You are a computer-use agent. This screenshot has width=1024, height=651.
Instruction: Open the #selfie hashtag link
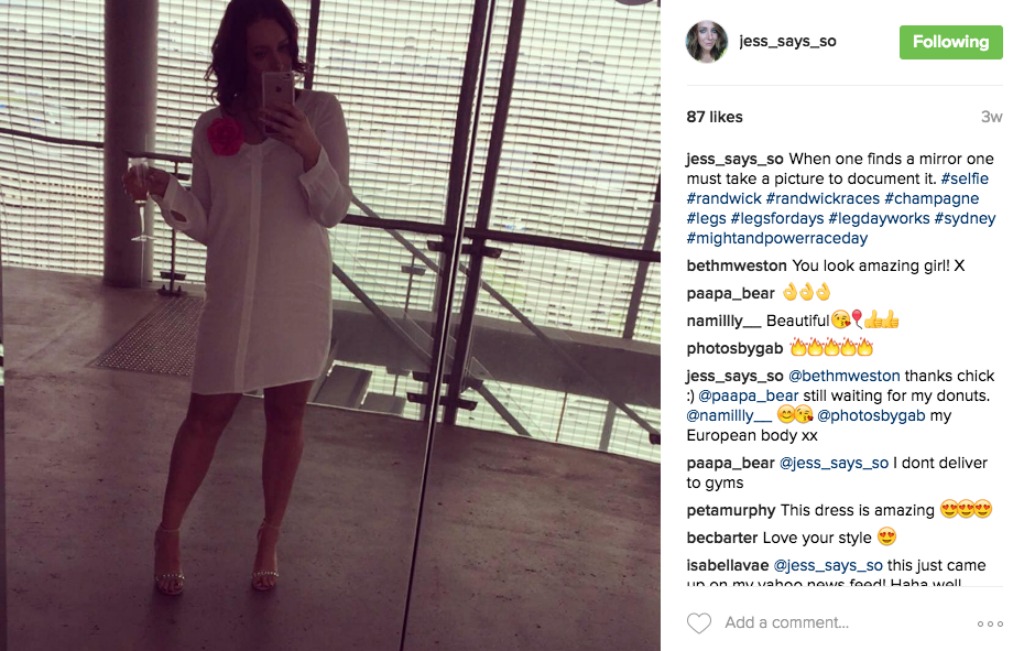[965, 178]
